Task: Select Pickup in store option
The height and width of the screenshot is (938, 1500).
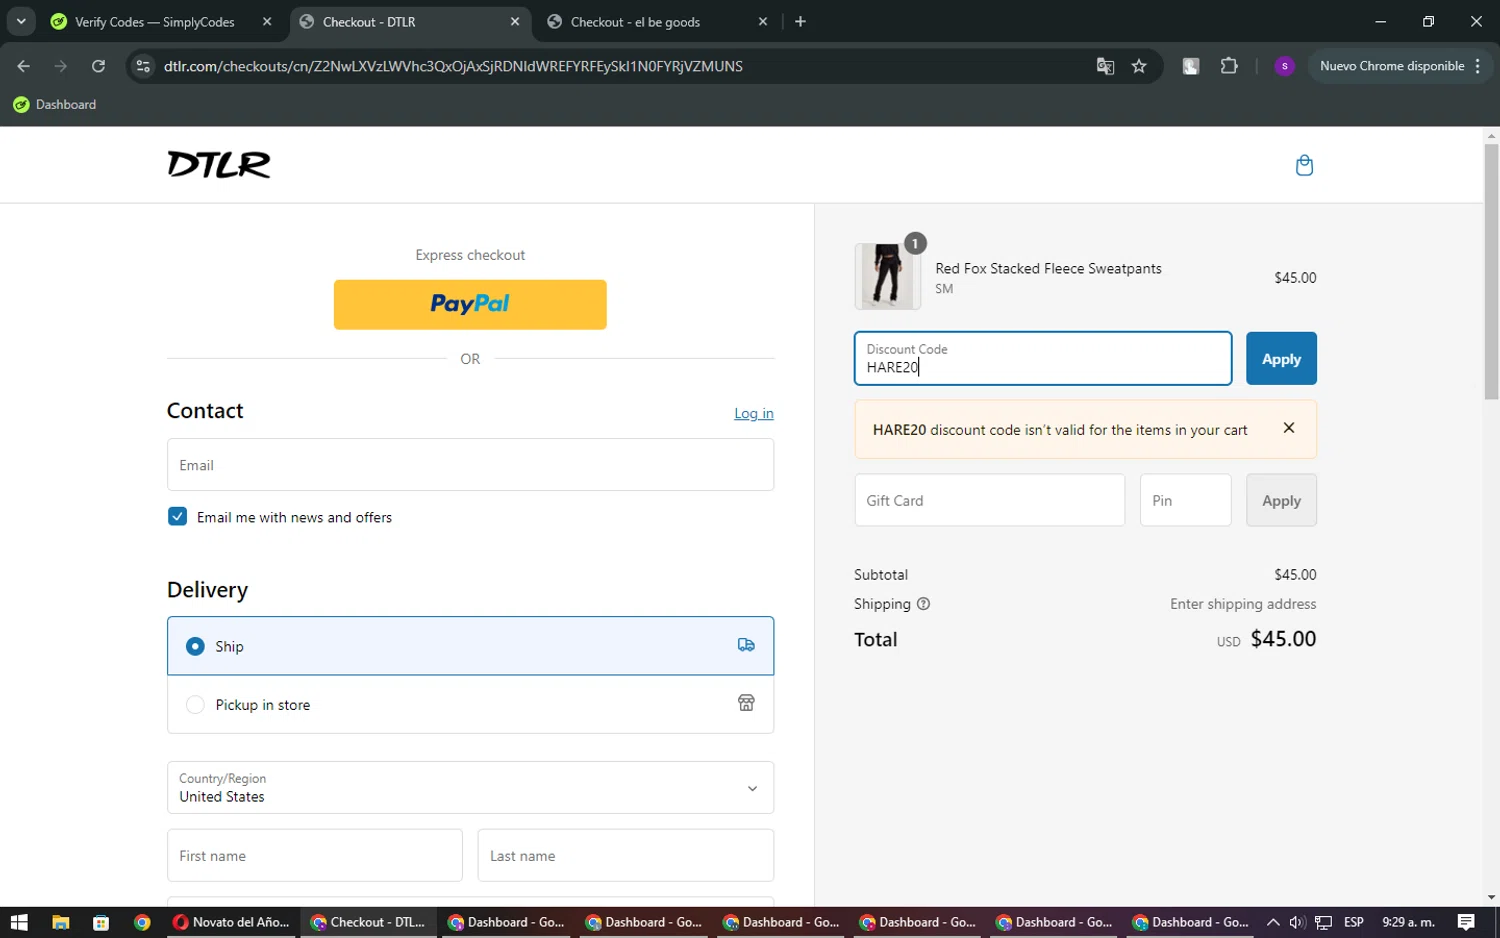Action: (470, 704)
